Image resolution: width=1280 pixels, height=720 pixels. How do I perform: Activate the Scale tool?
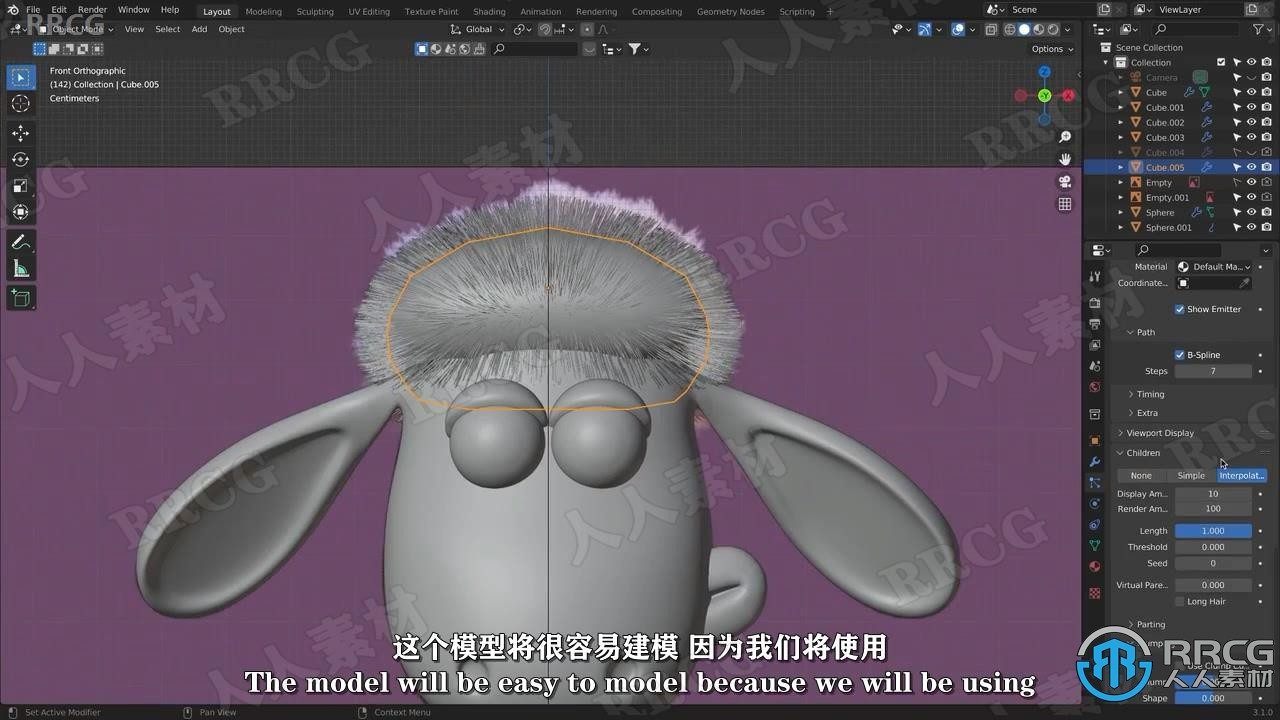tap(20, 186)
